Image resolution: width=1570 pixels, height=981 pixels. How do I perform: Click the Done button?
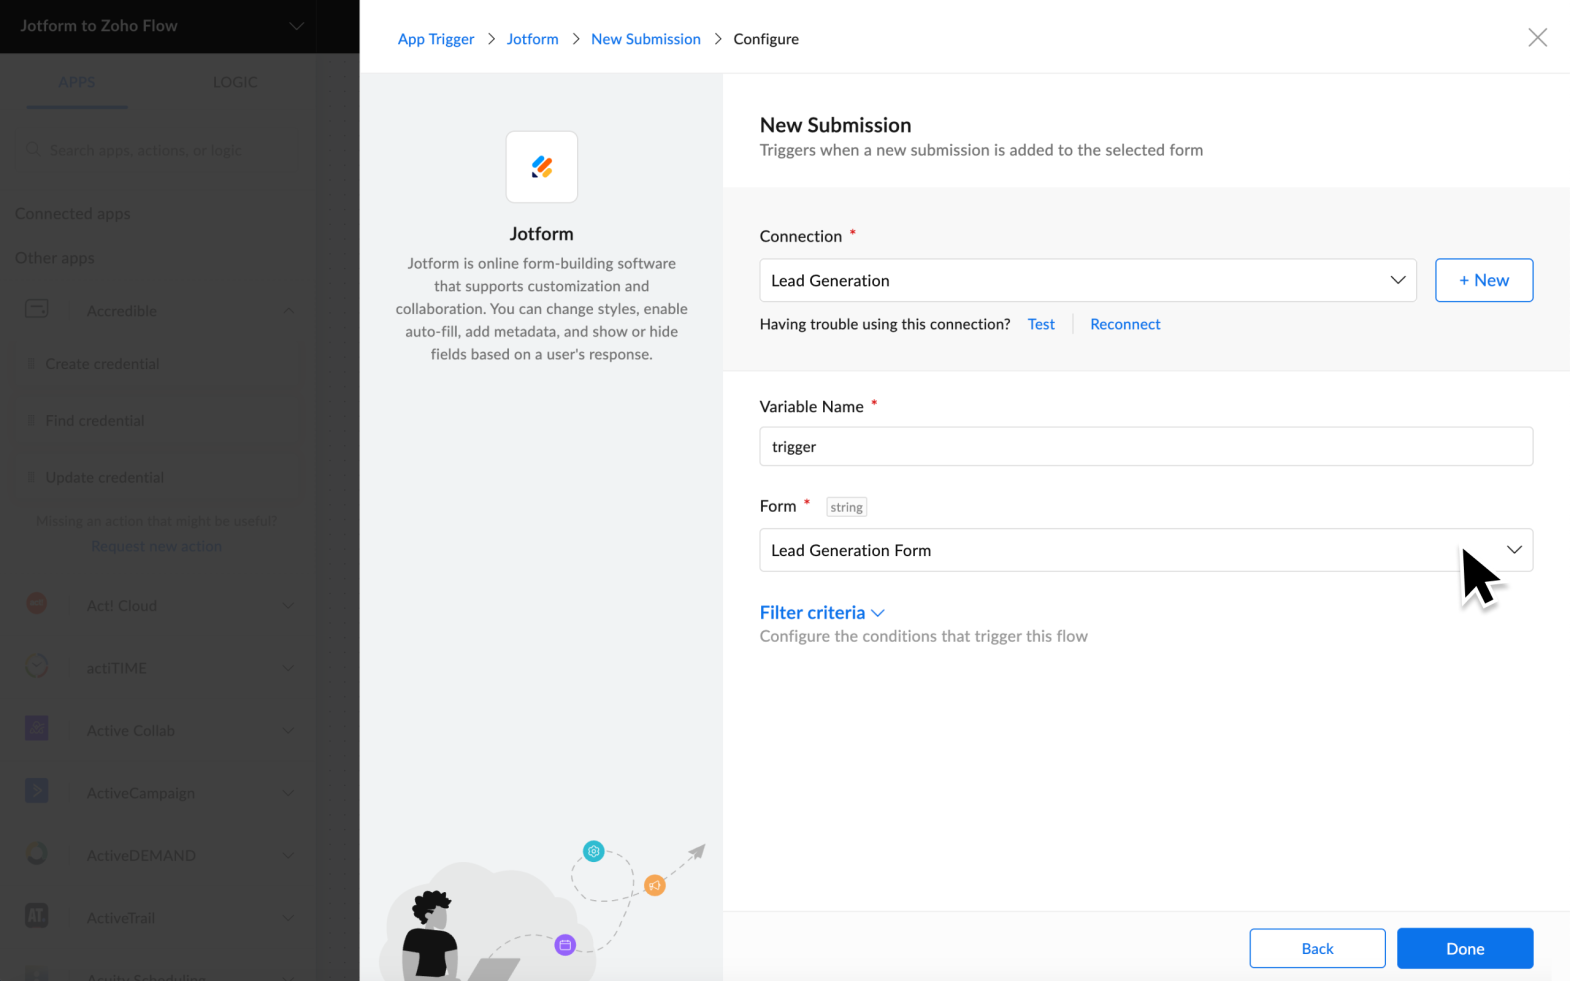(1464, 948)
